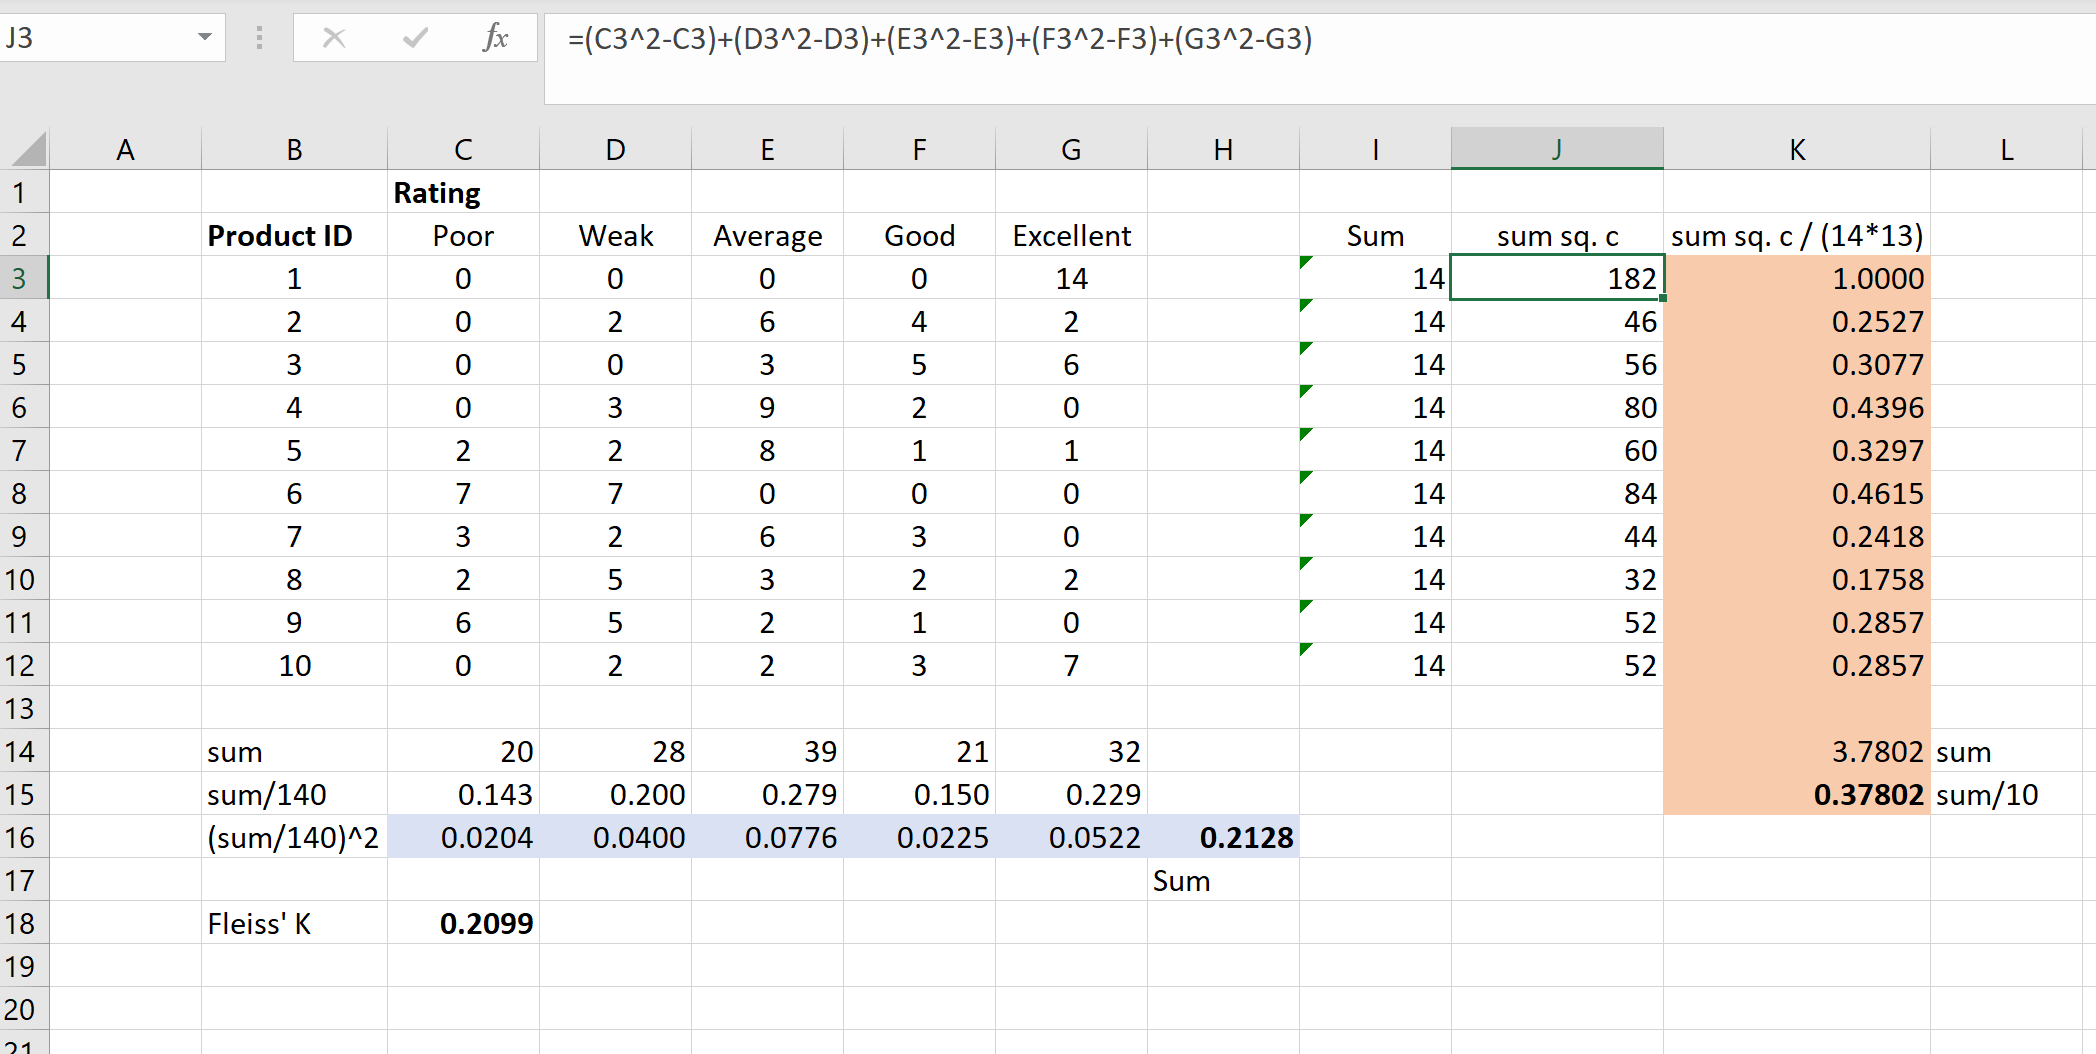Select column J by its header
Screen dimensions: 2096x1054
pos(1556,148)
